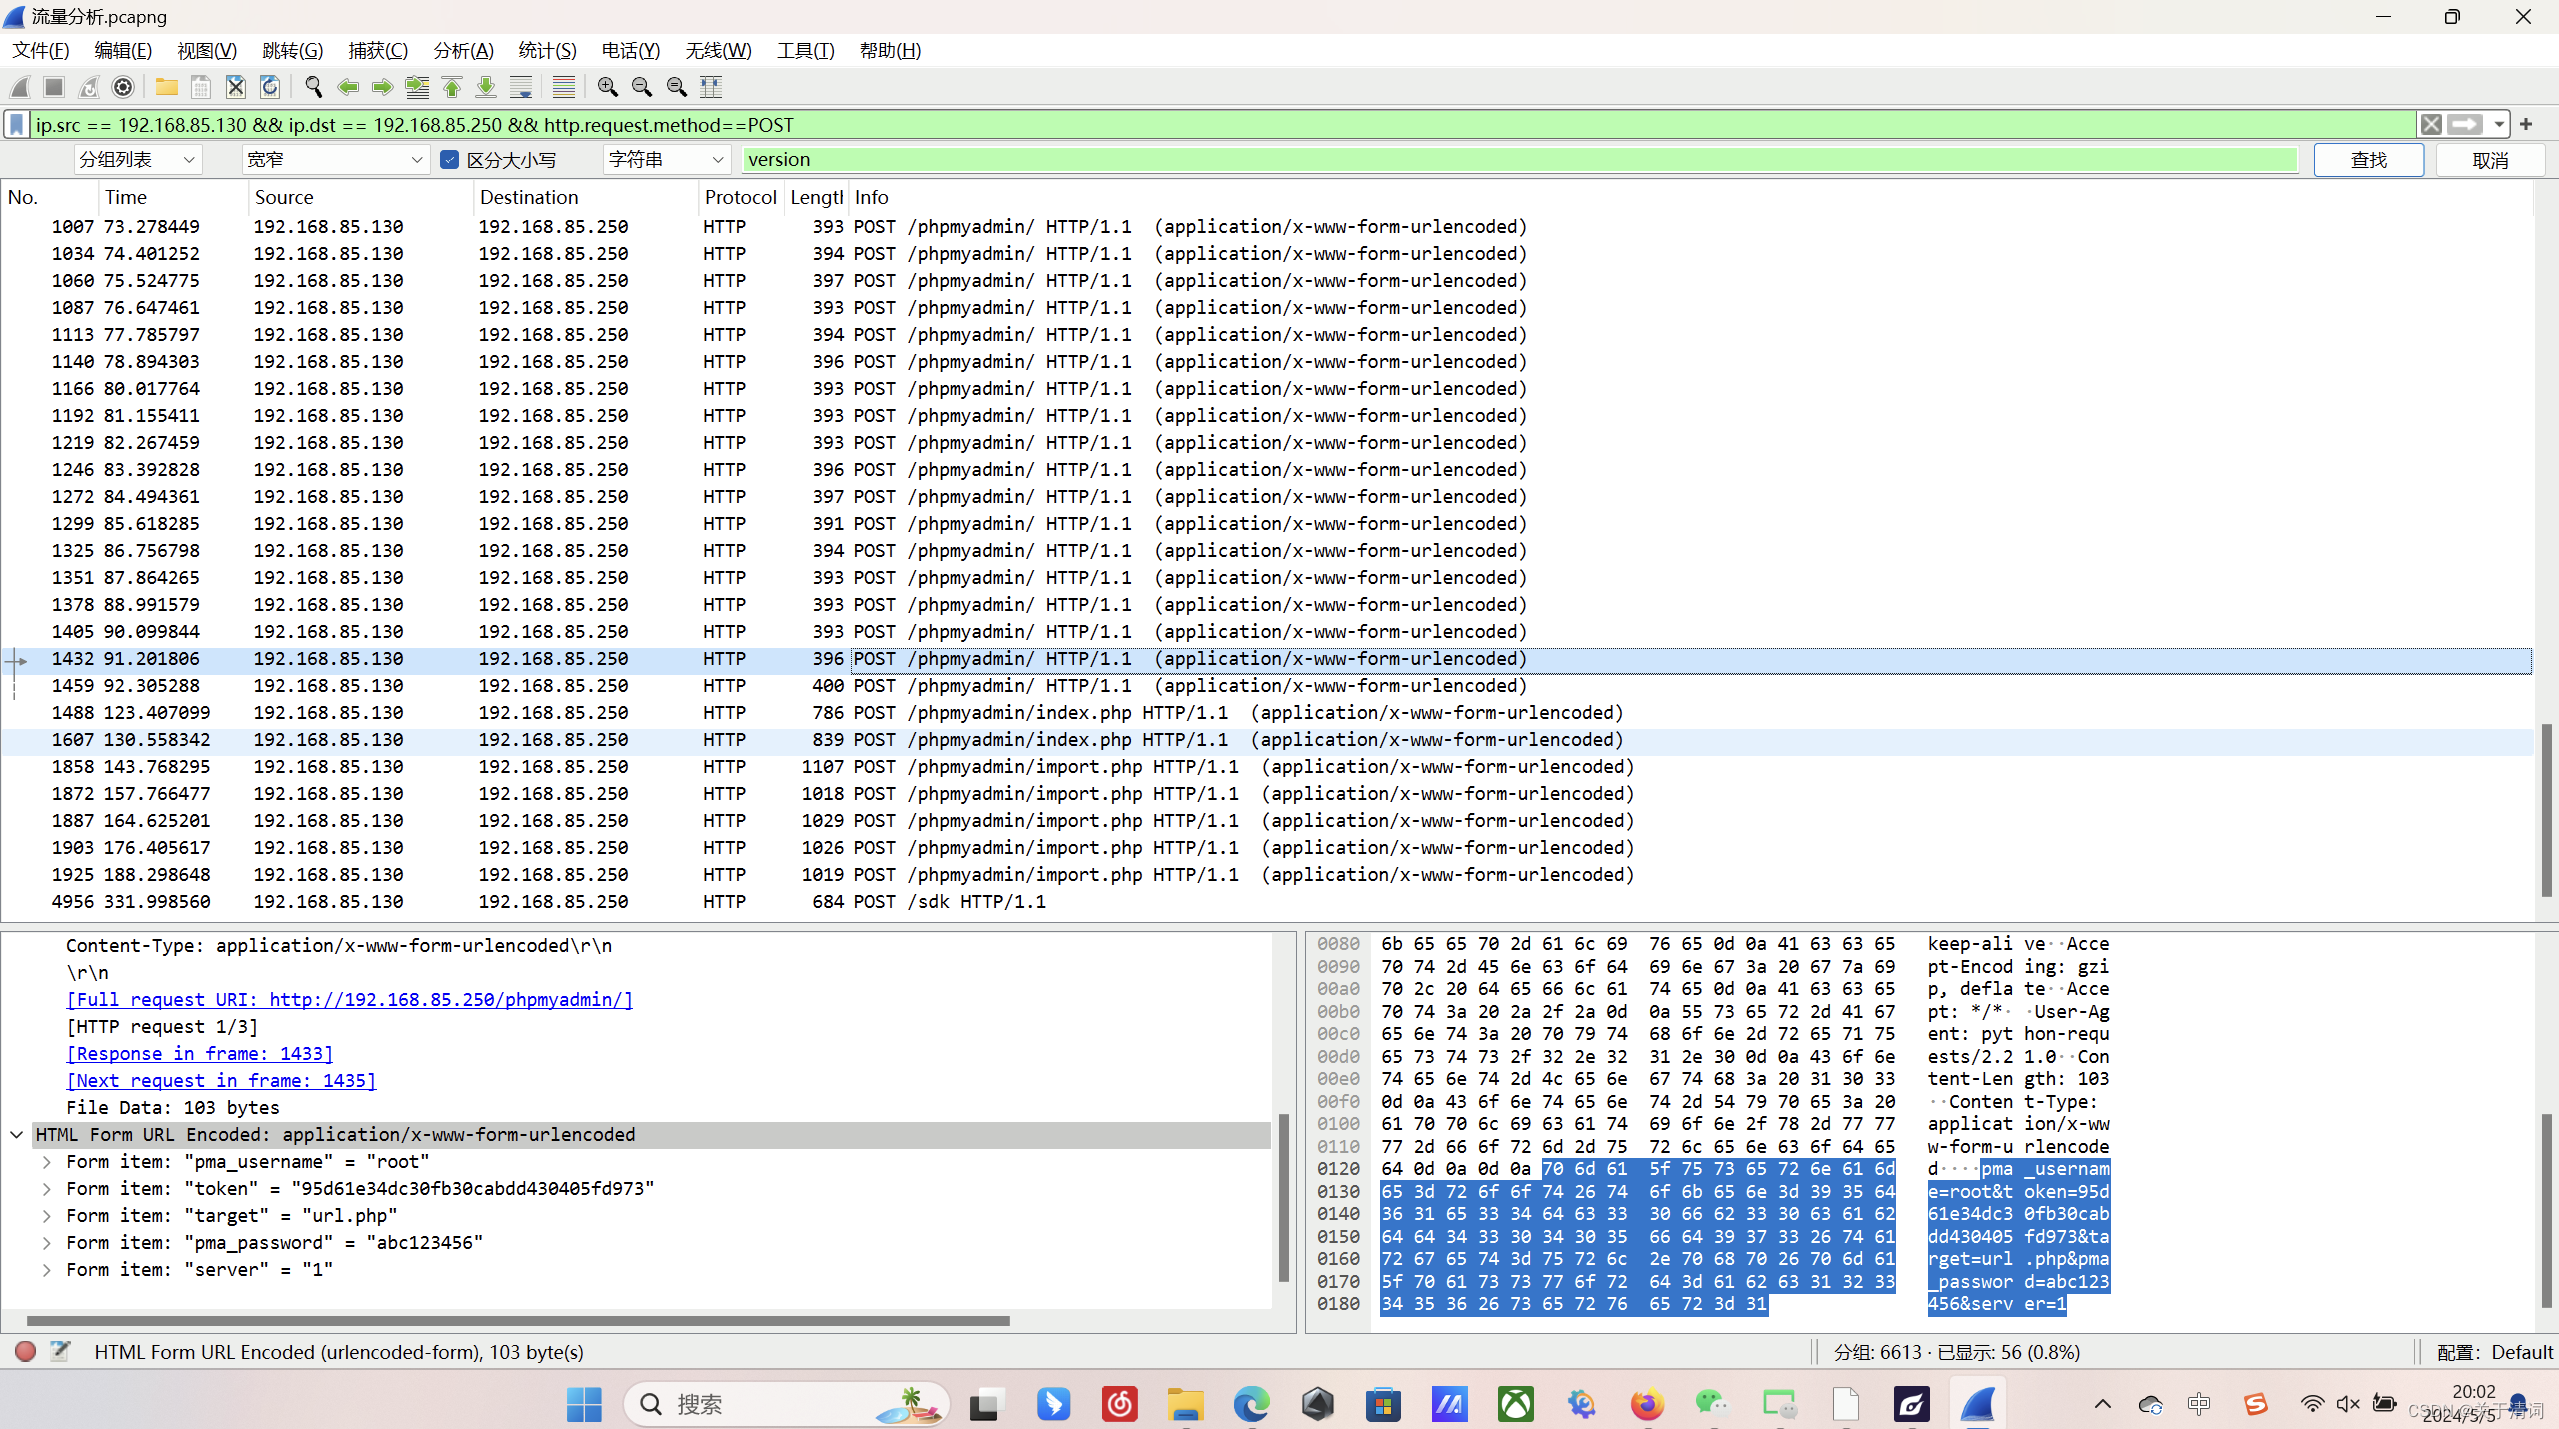Click the reload capture file icon
Viewport: 2559px width, 1429px height.
270,87
